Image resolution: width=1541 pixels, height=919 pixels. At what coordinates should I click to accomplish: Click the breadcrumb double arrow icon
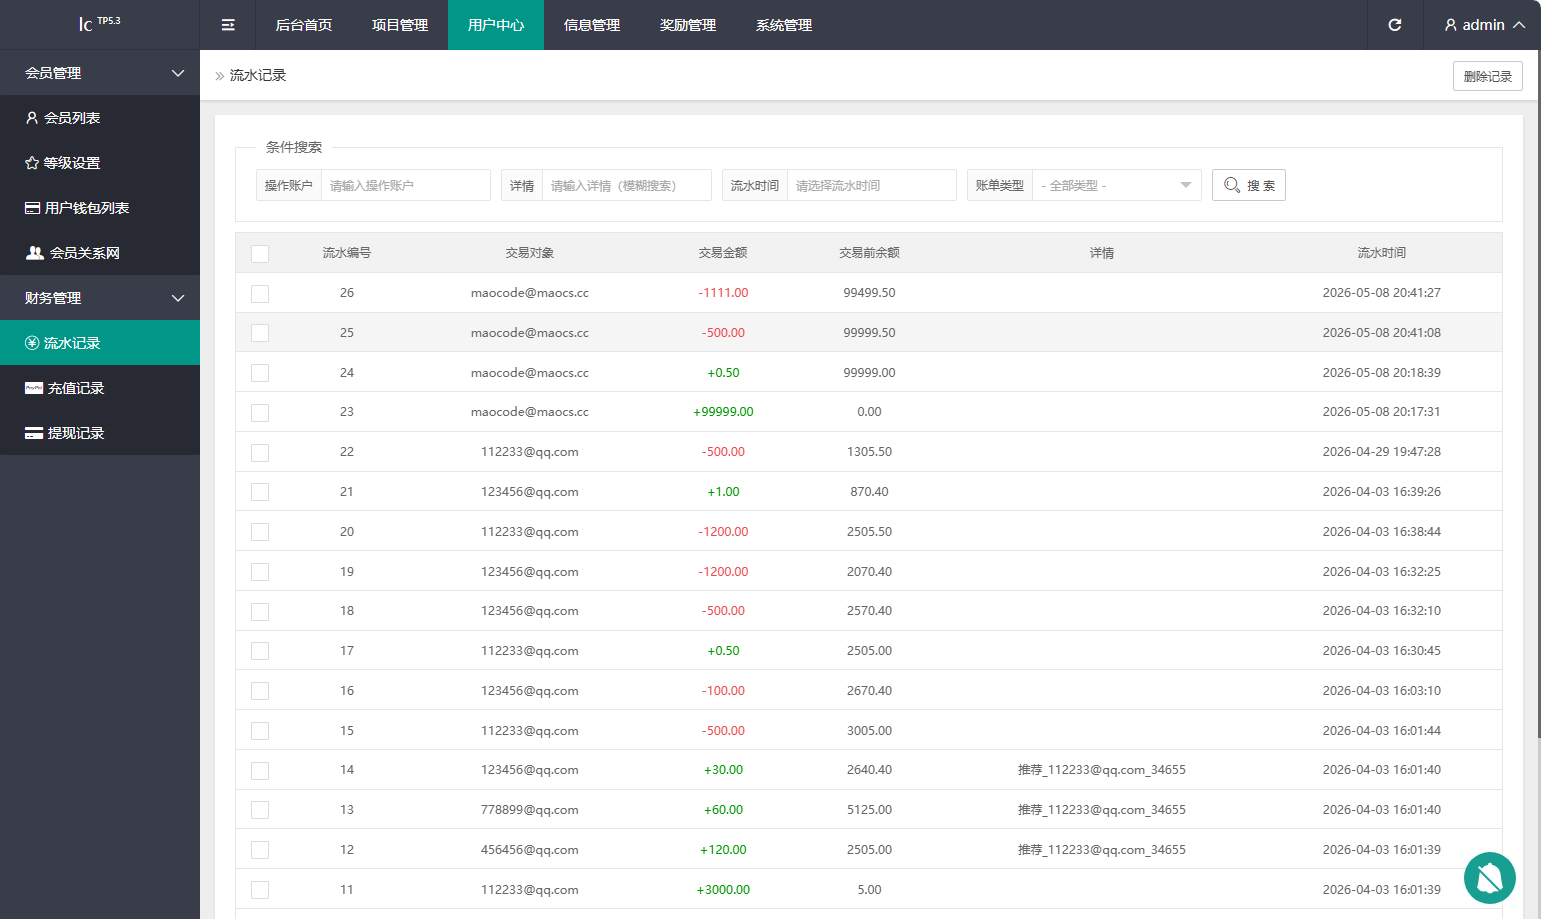220,76
